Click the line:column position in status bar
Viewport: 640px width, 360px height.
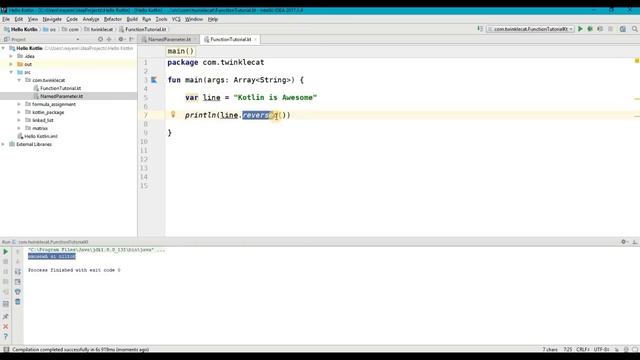567,349
